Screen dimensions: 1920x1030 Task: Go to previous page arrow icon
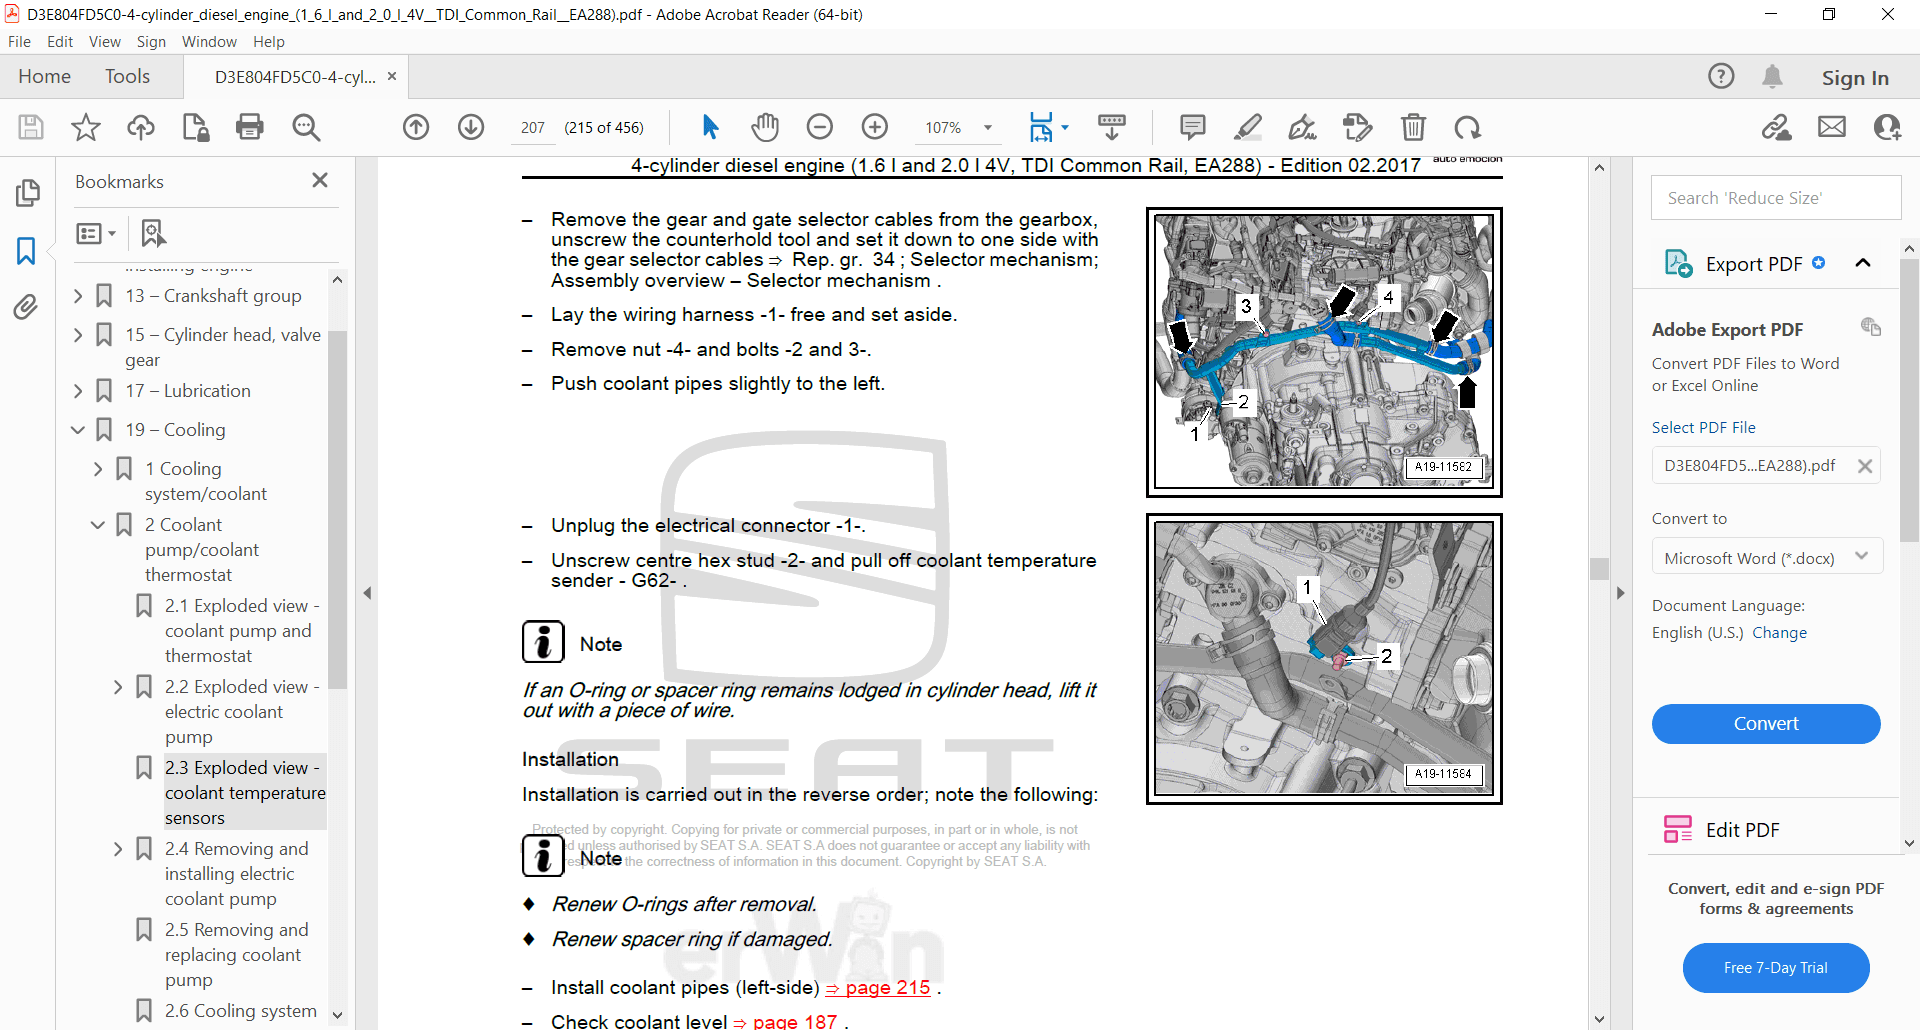(x=416, y=127)
